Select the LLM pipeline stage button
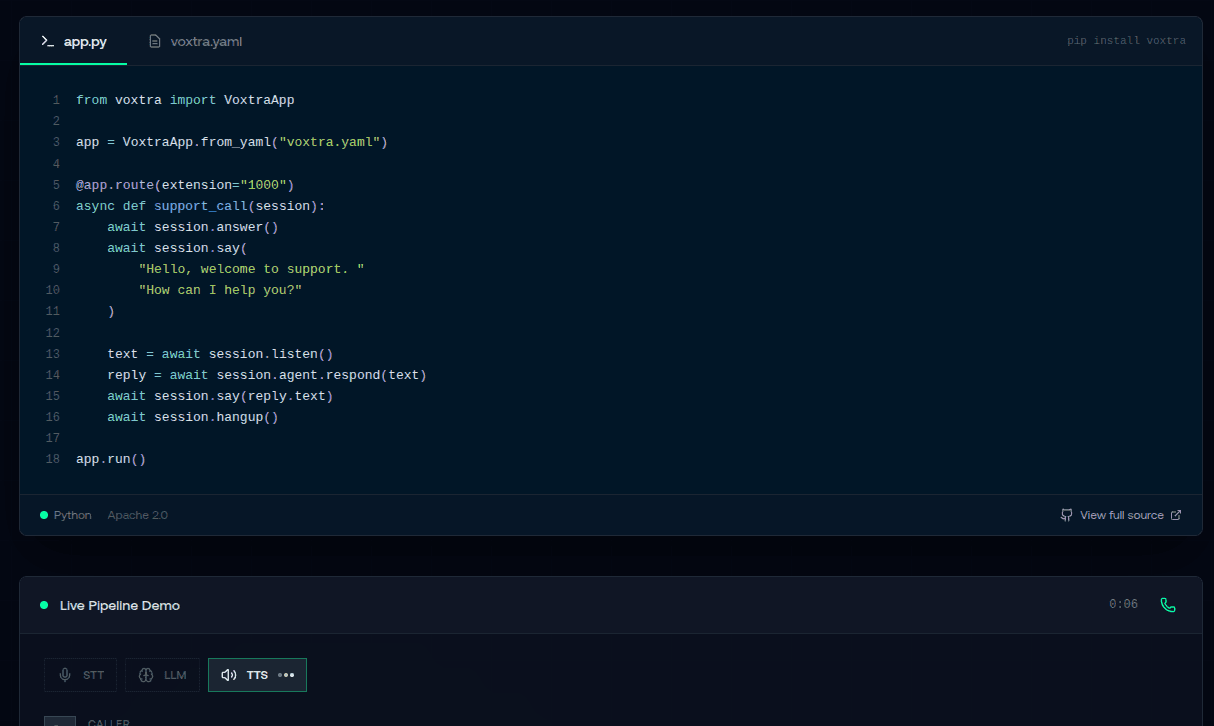 [162, 675]
